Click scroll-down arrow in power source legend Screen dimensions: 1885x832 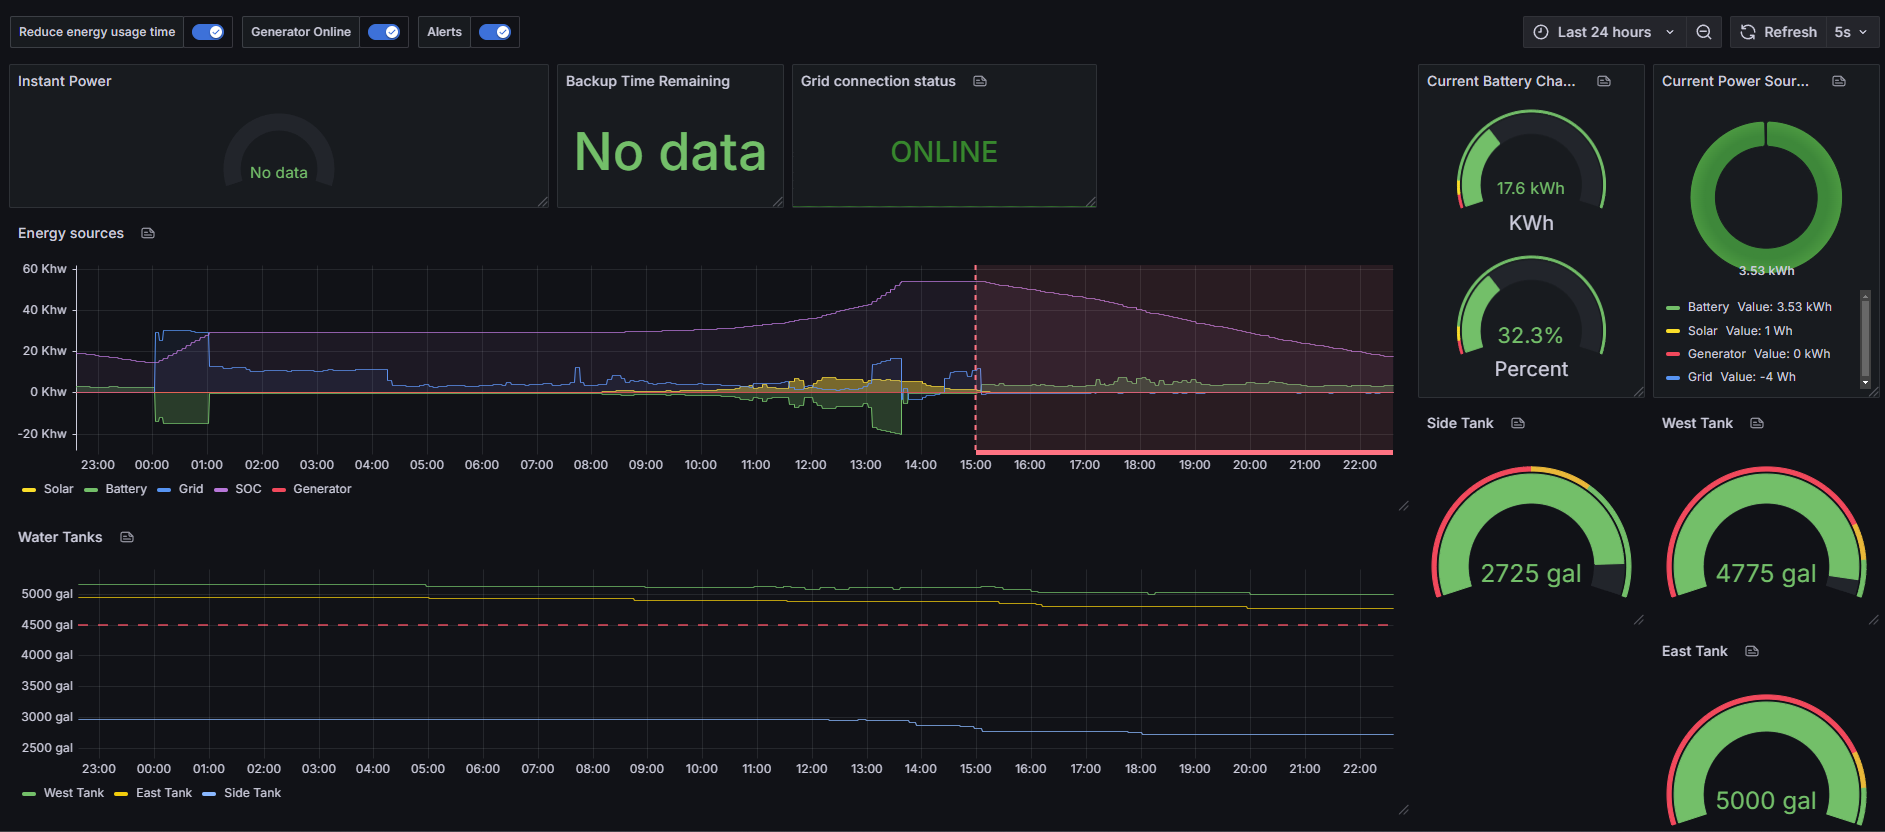[1865, 383]
